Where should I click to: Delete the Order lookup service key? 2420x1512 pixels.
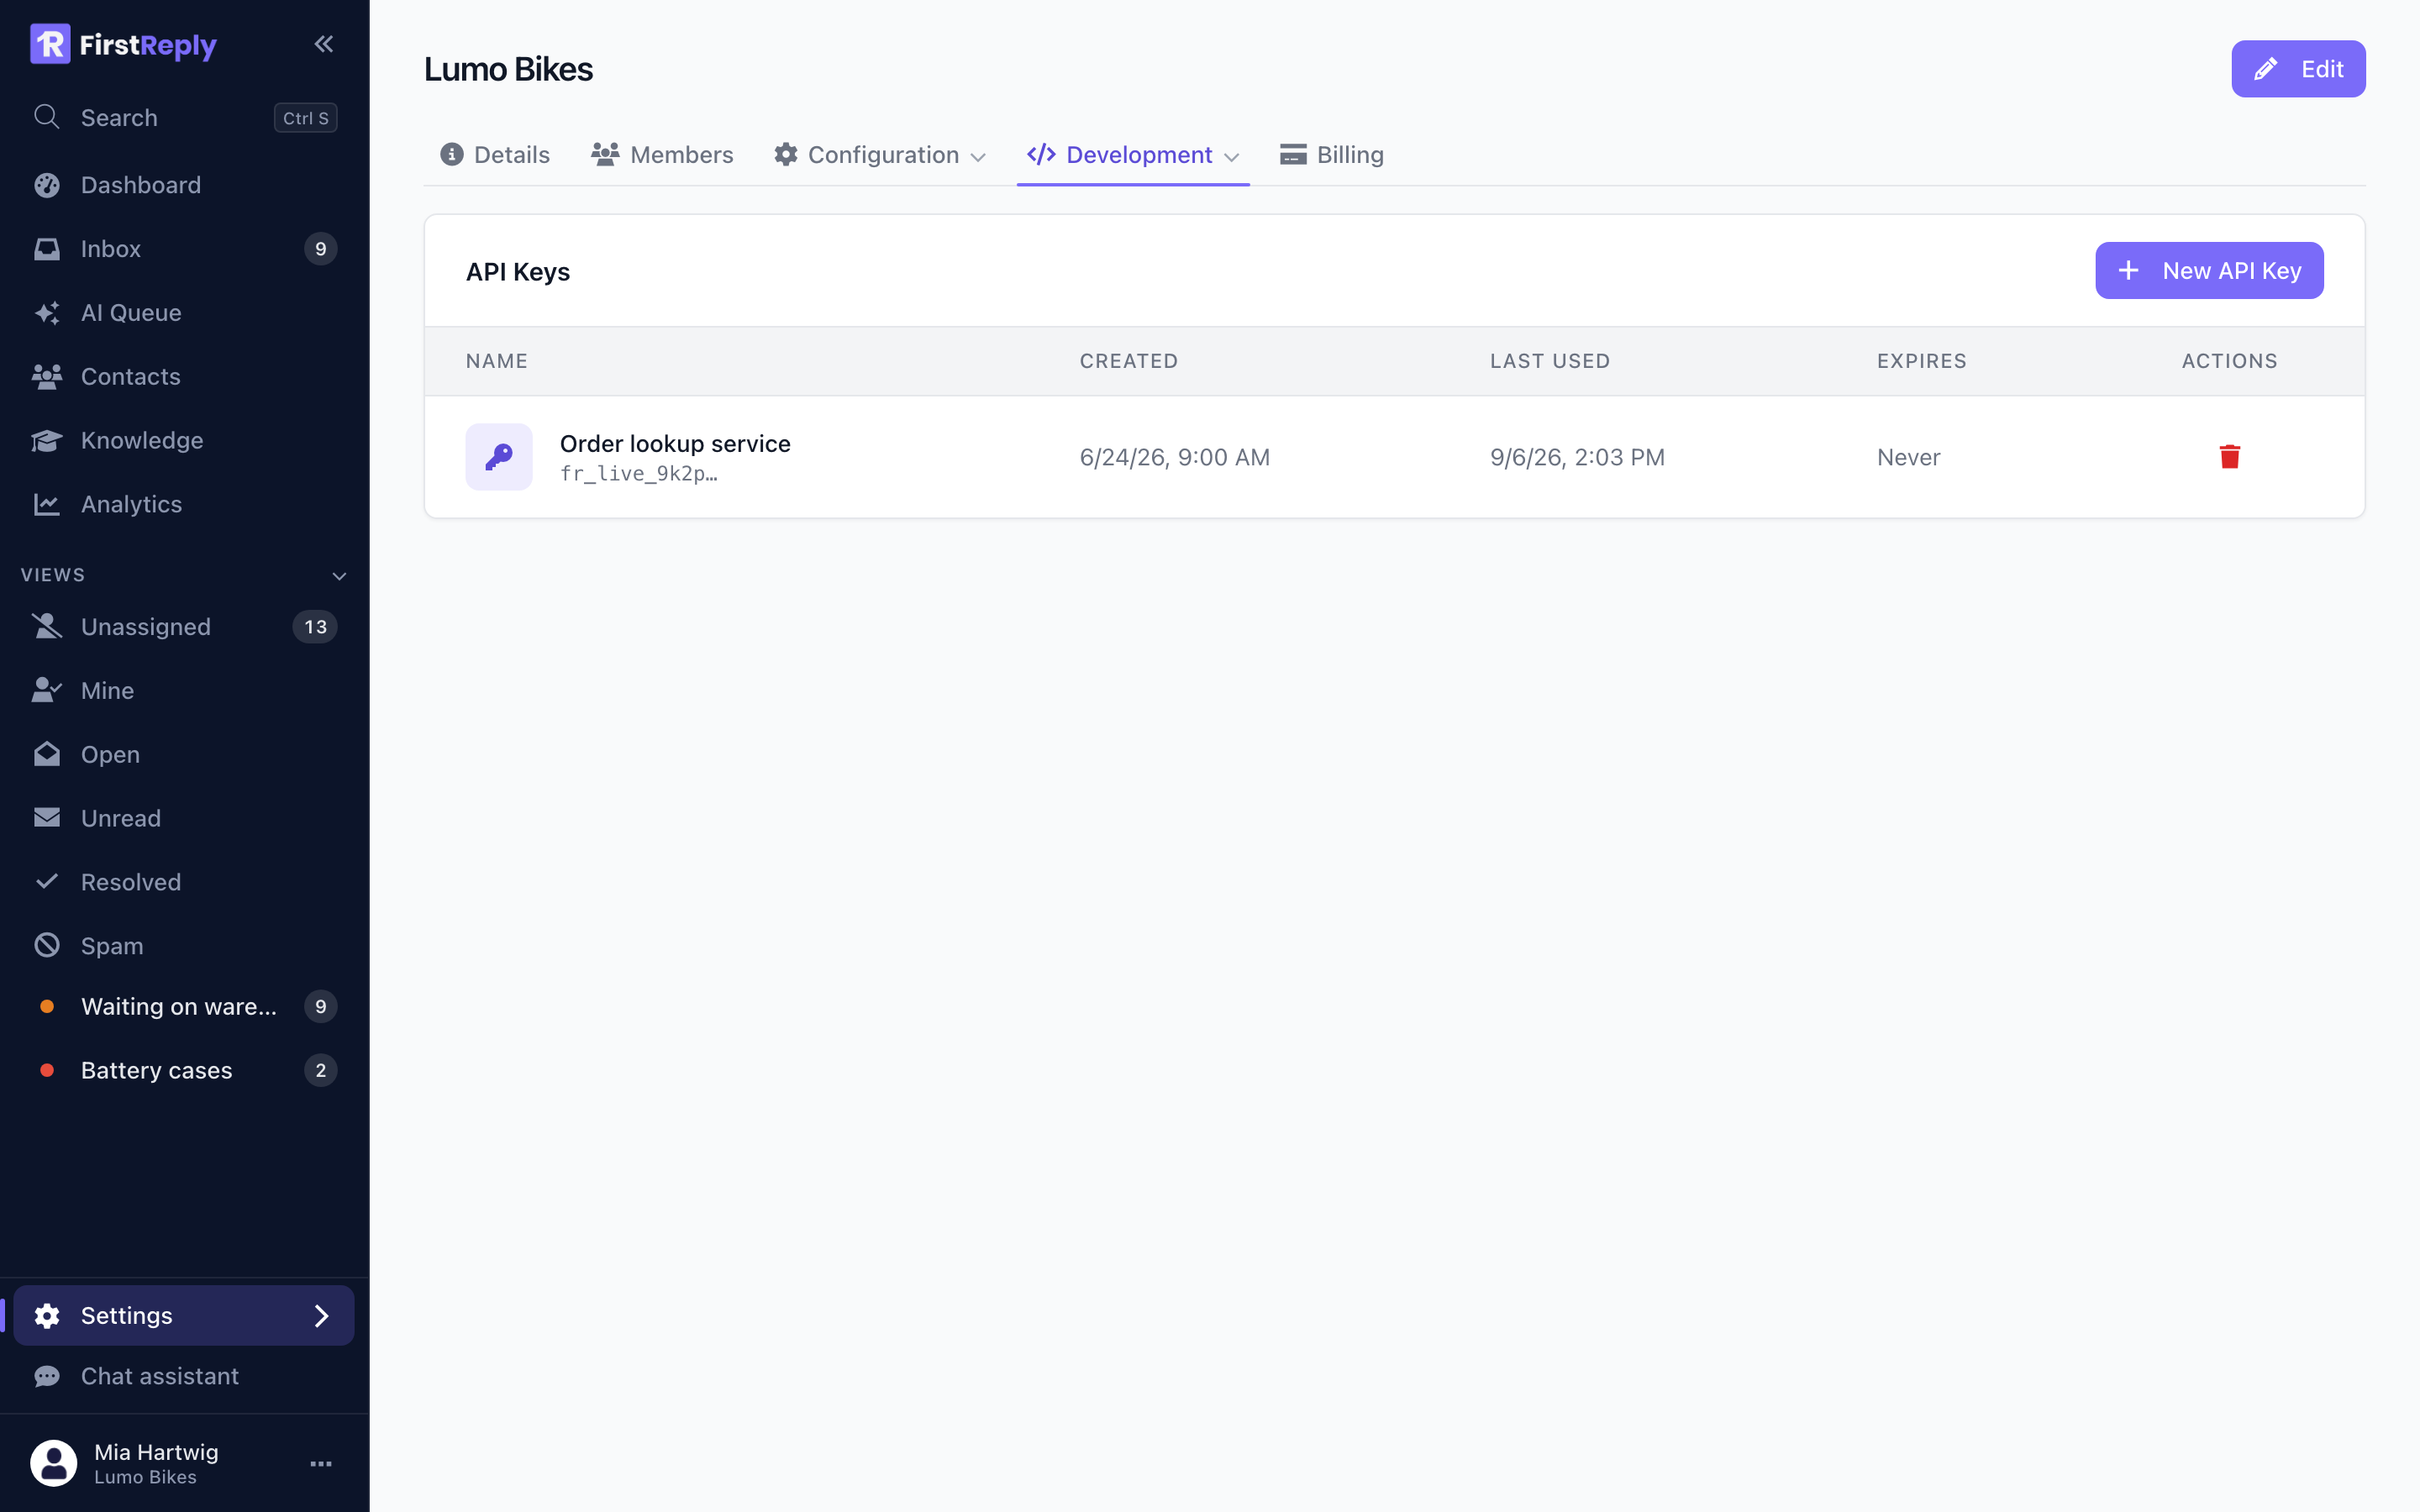pyautogui.click(x=2230, y=457)
